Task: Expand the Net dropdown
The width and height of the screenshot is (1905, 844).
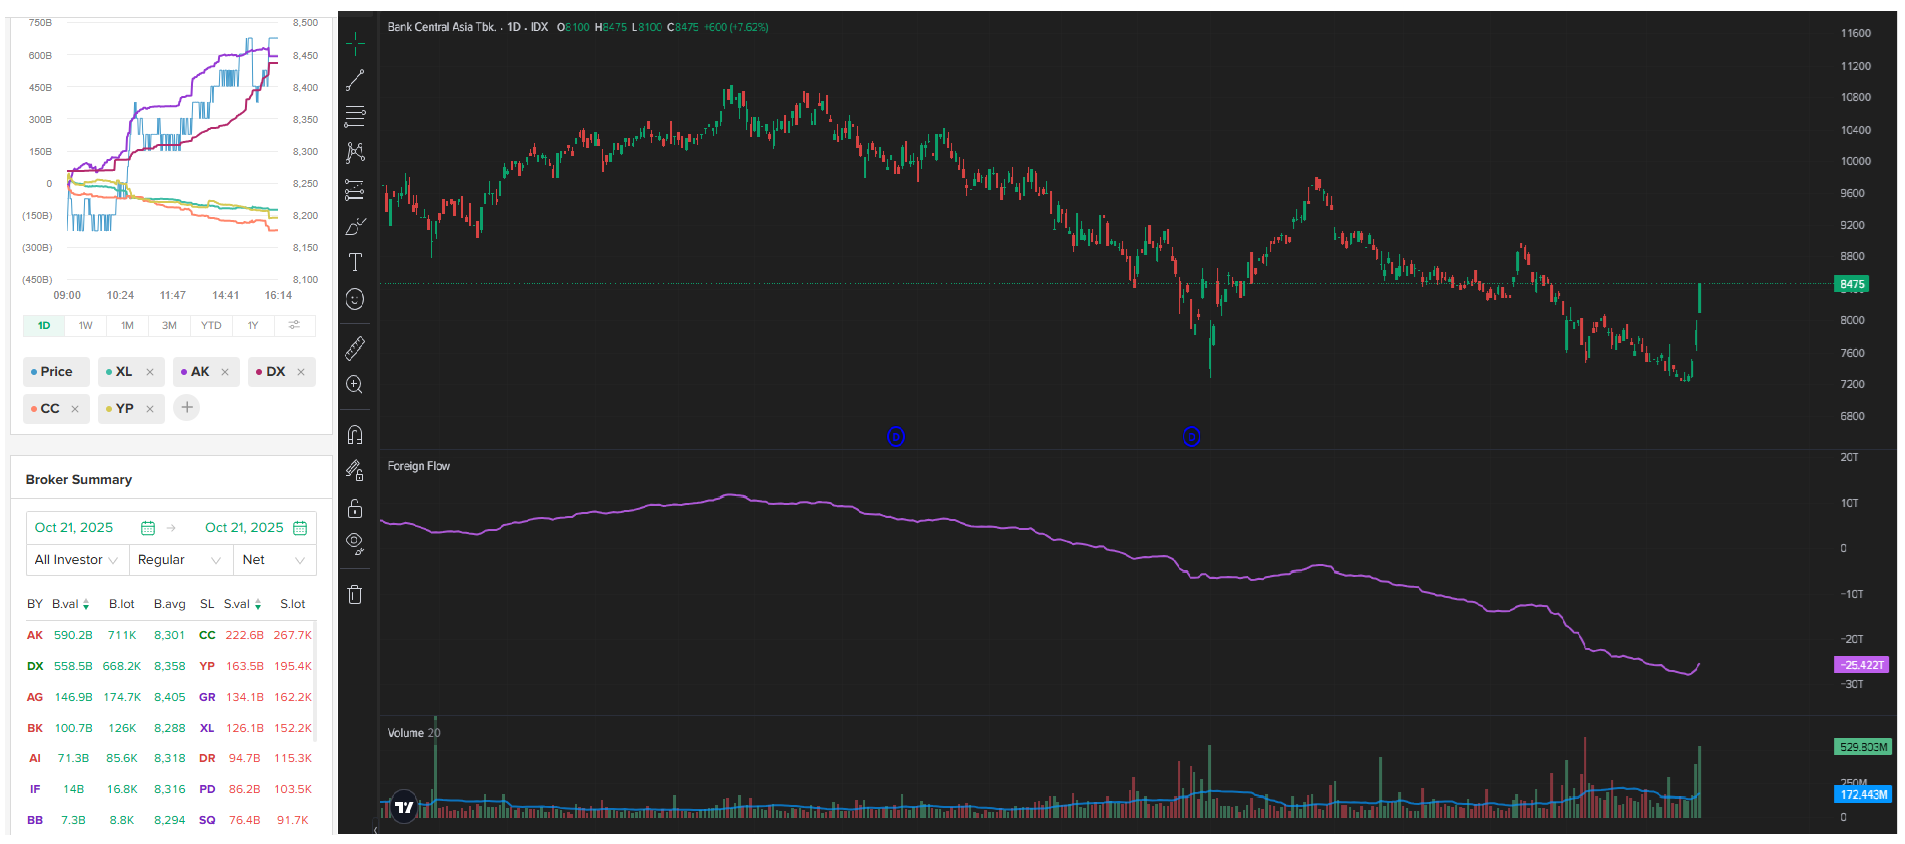Action: (274, 560)
